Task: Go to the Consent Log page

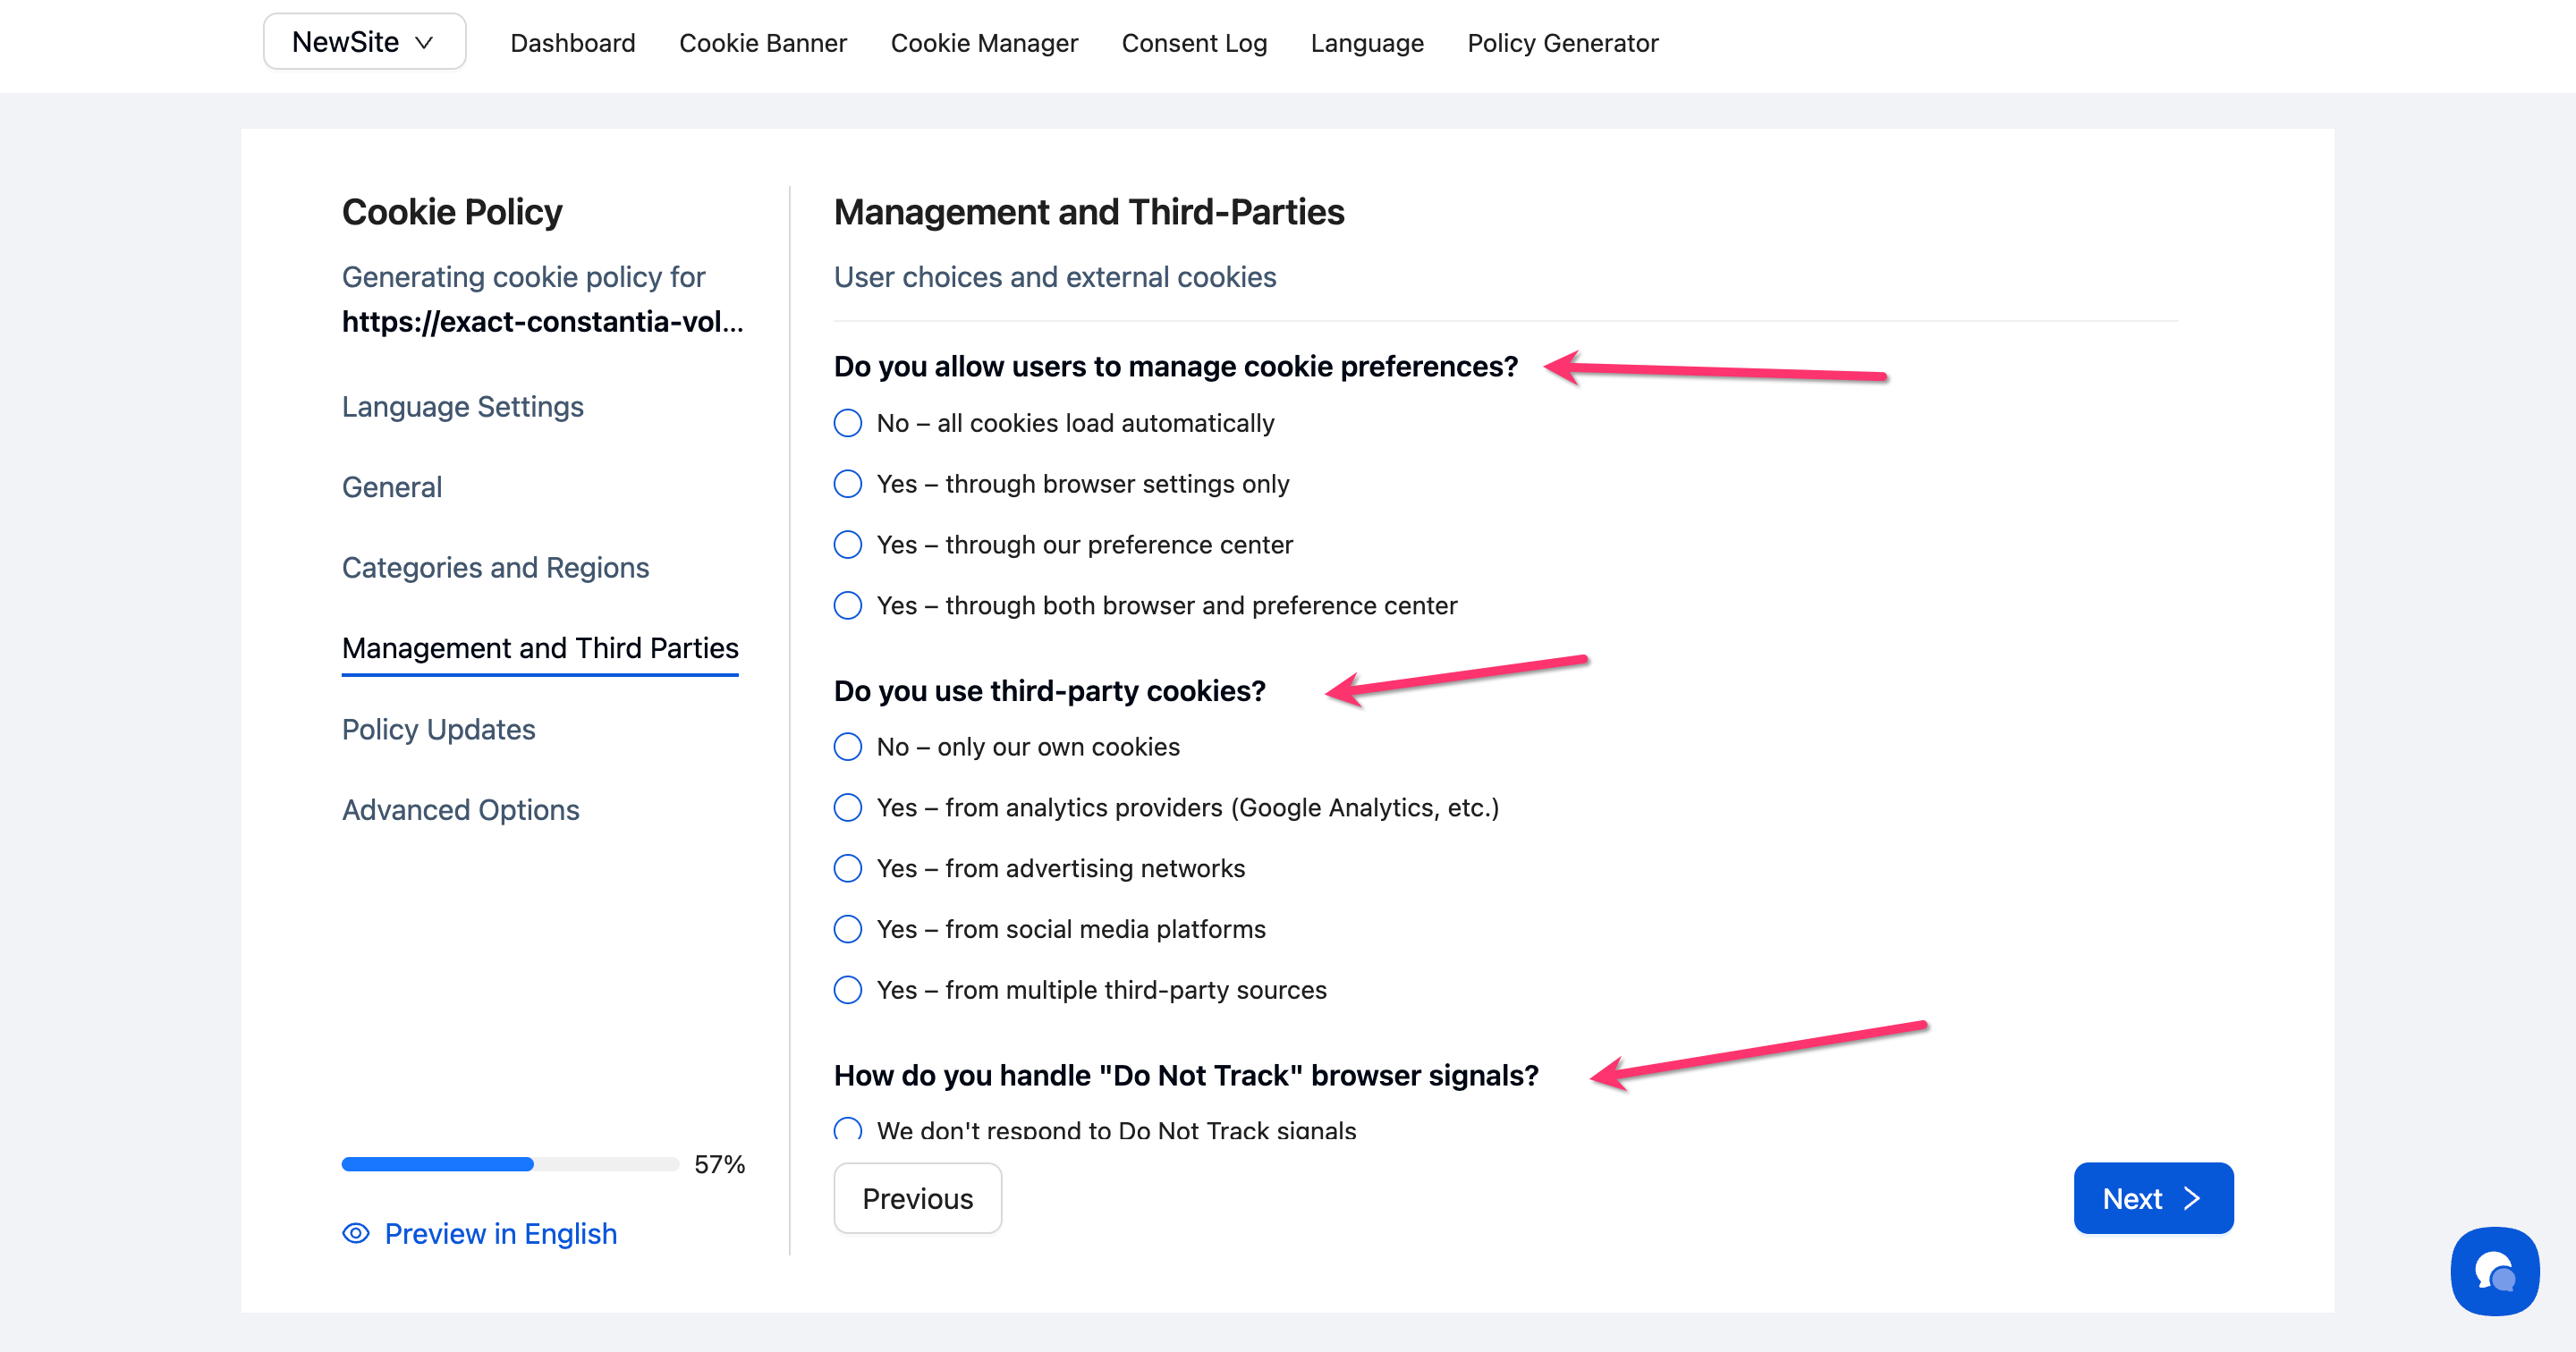Action: [x=1194, y=43]
